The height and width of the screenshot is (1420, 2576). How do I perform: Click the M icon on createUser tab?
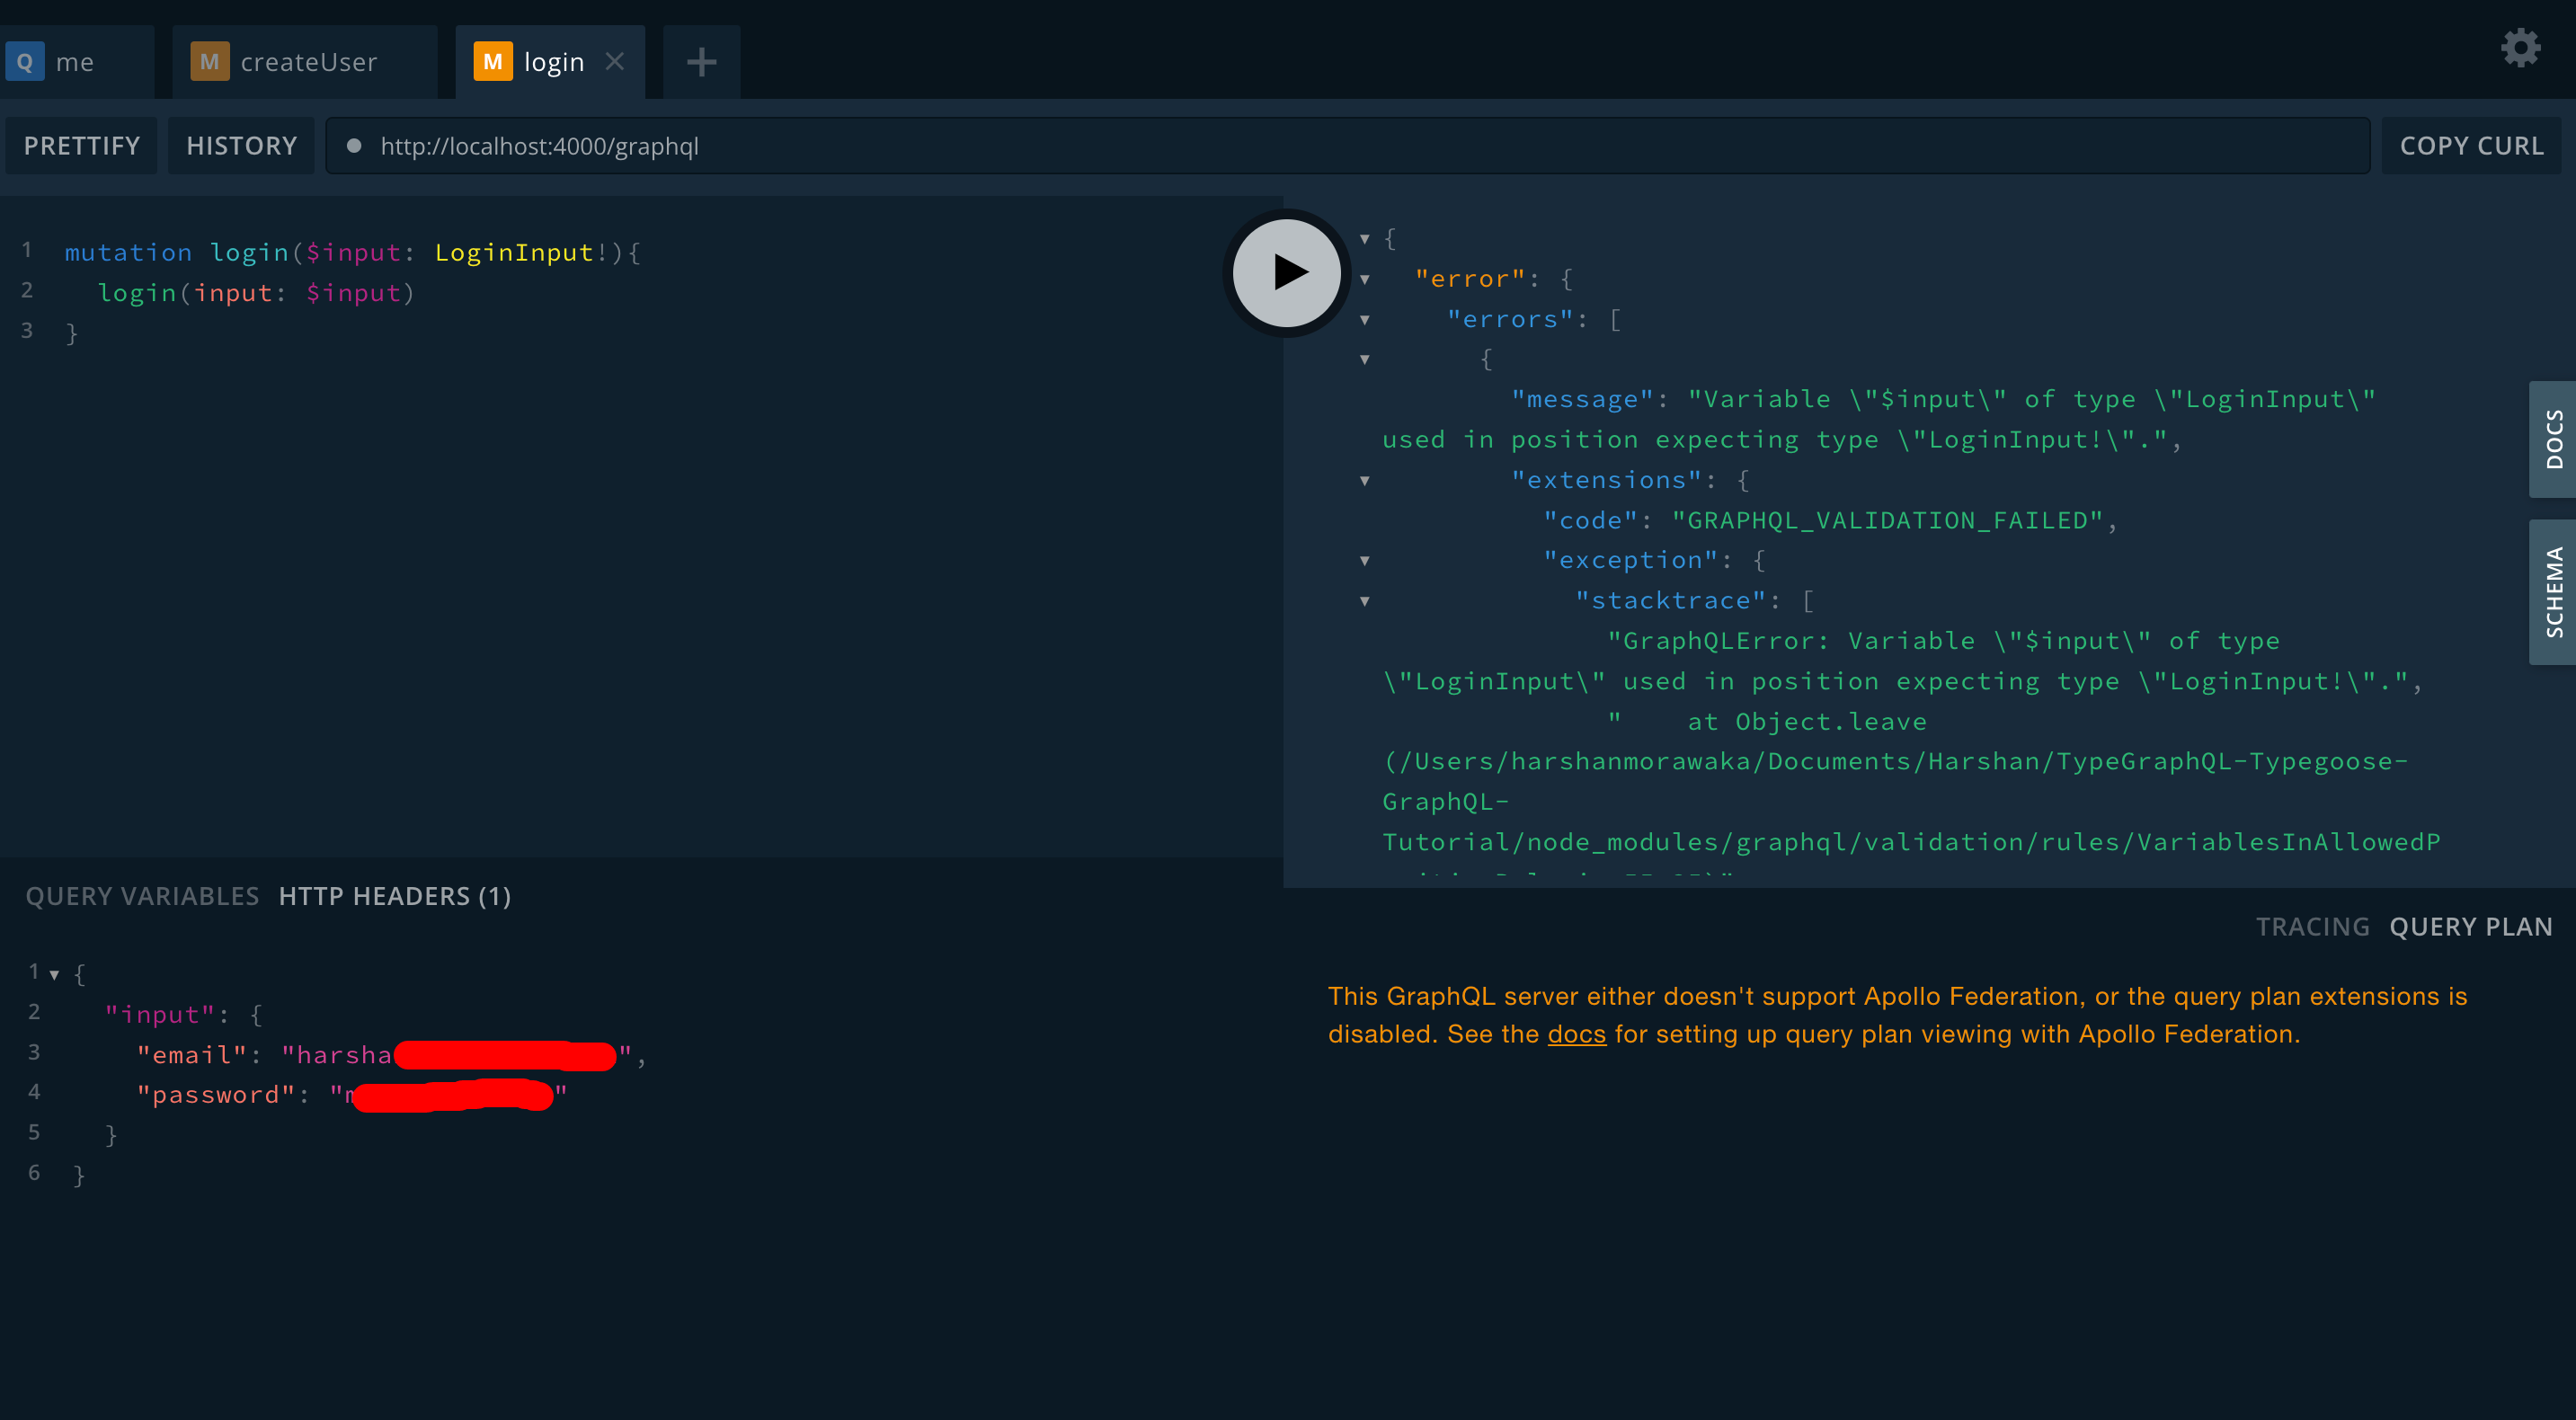coord(209,62)
